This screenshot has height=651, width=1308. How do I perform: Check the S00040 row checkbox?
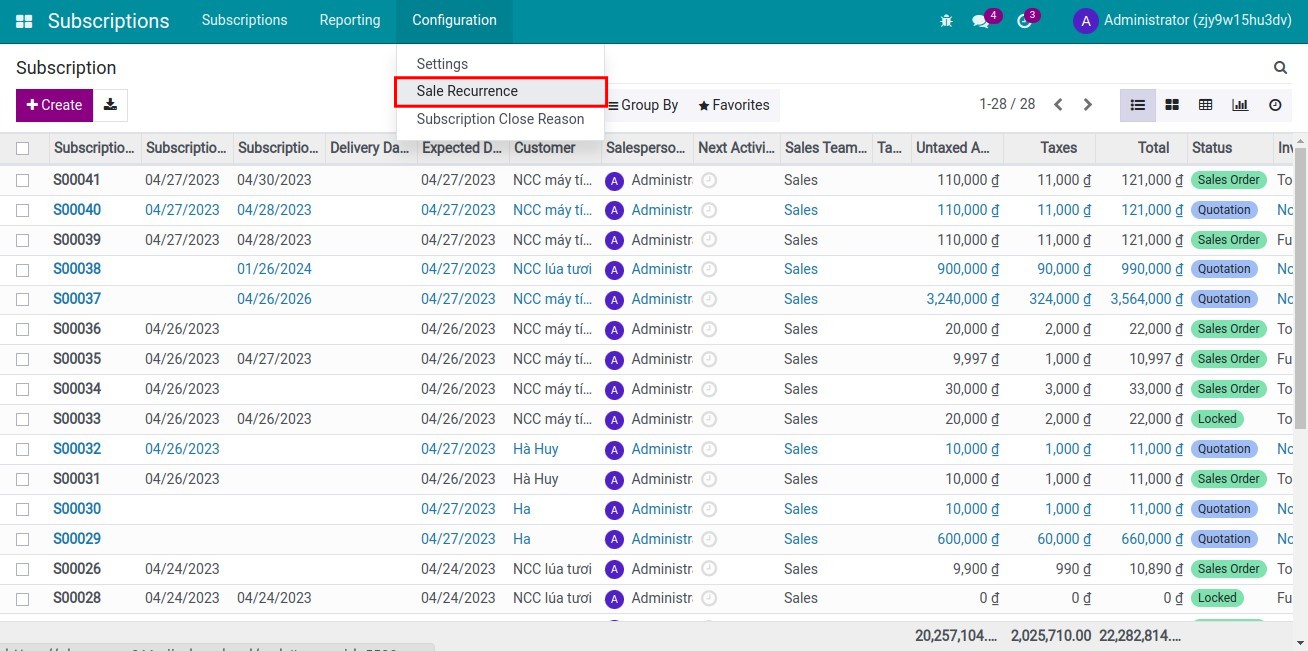23,210
